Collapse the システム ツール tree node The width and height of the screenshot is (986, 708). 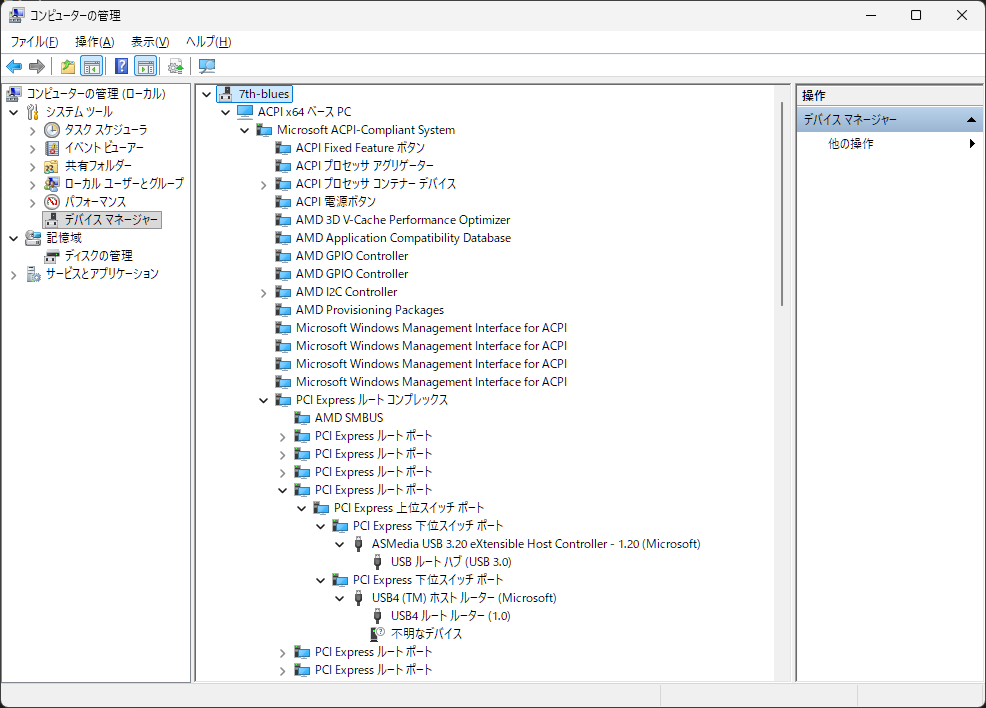coord(14,113)
